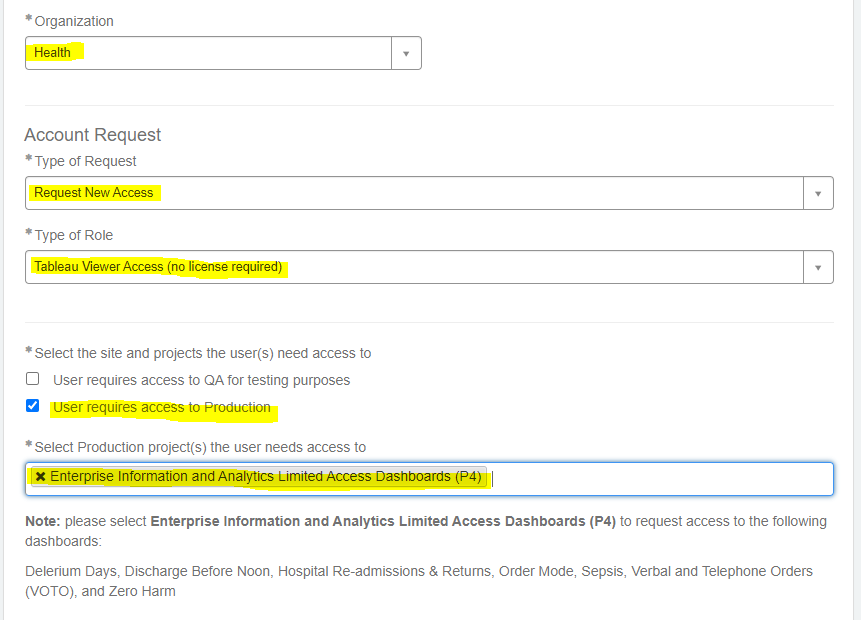Click the 'Type of Role' field label

[74, 235]
